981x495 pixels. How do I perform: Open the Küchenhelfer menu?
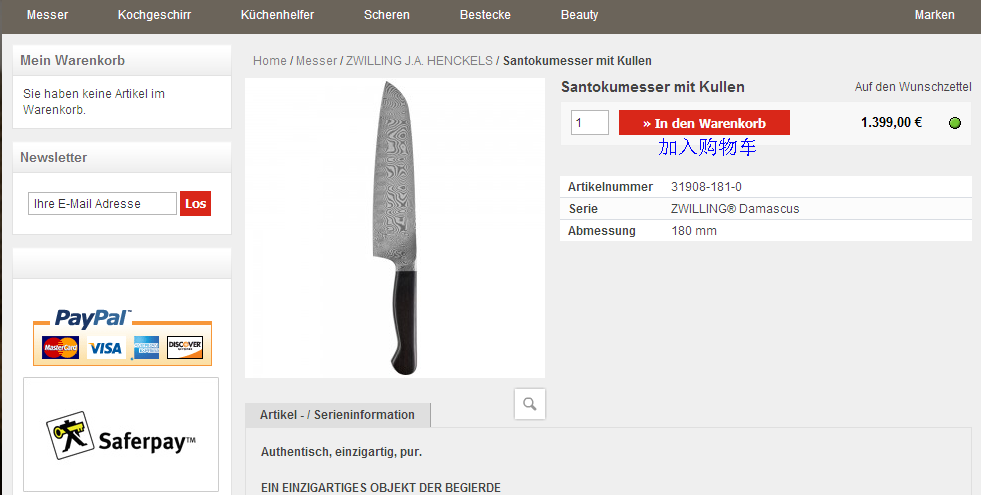pos(277,14)
